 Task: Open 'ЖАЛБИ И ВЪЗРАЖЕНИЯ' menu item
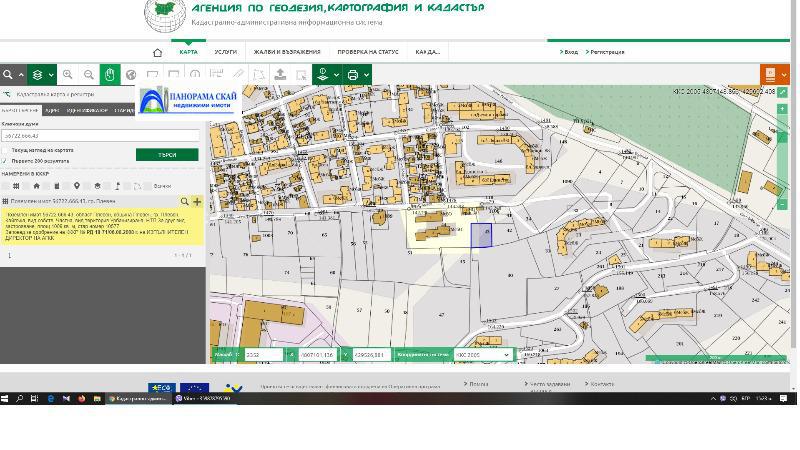(287, 52)
